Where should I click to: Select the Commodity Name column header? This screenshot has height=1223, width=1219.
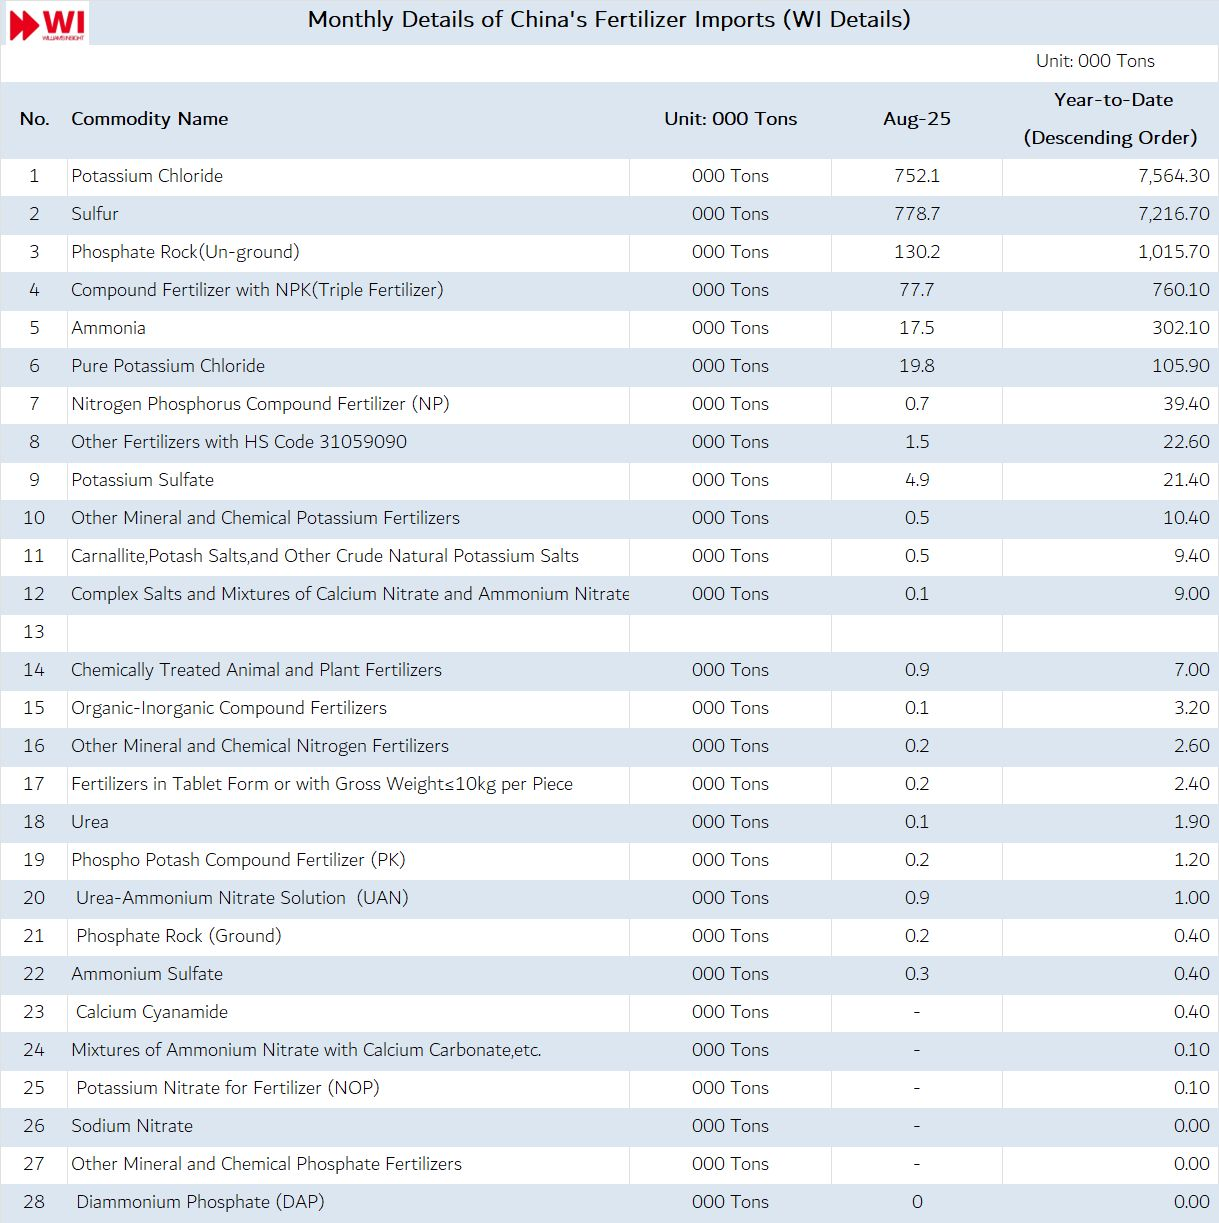[x=149, y=119]
